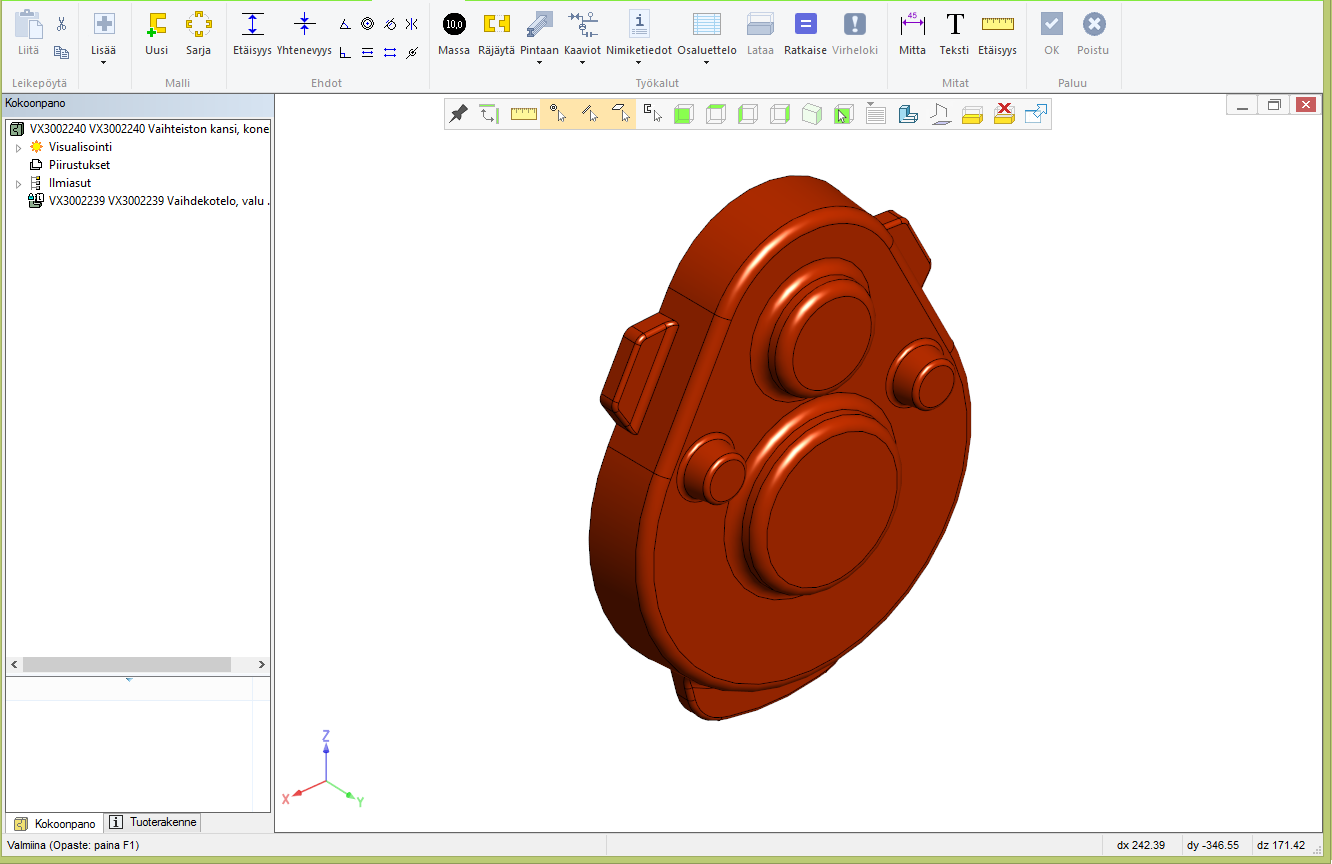
Task: Expand the Visualisointi tree node
Action: [18, 148]
